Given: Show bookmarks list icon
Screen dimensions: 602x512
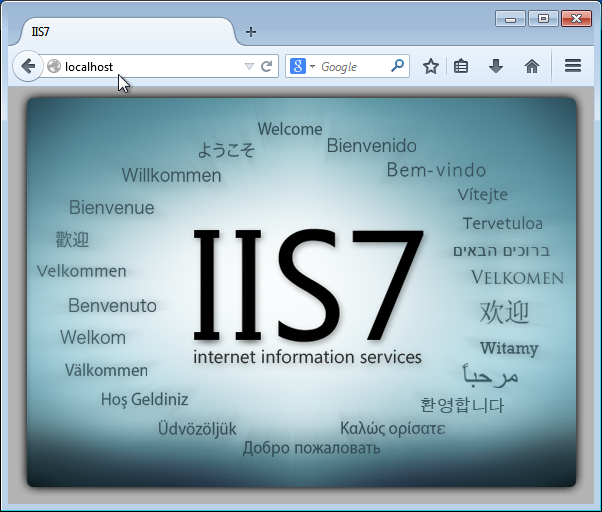Looking at the screenshot, I should [461, 66].
